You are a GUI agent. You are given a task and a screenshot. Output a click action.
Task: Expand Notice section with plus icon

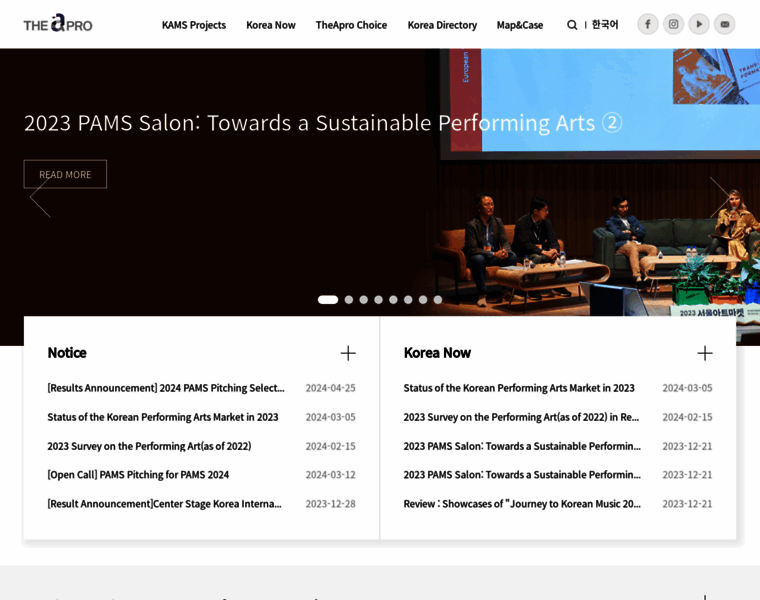[348, 353]
